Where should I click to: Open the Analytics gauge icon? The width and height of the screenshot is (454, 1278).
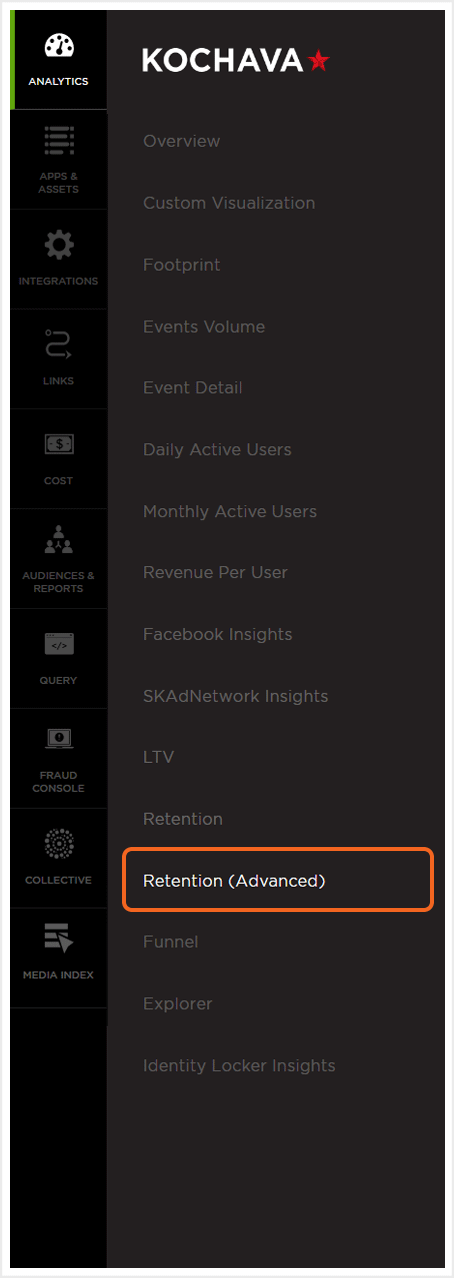tap(59, 47)
